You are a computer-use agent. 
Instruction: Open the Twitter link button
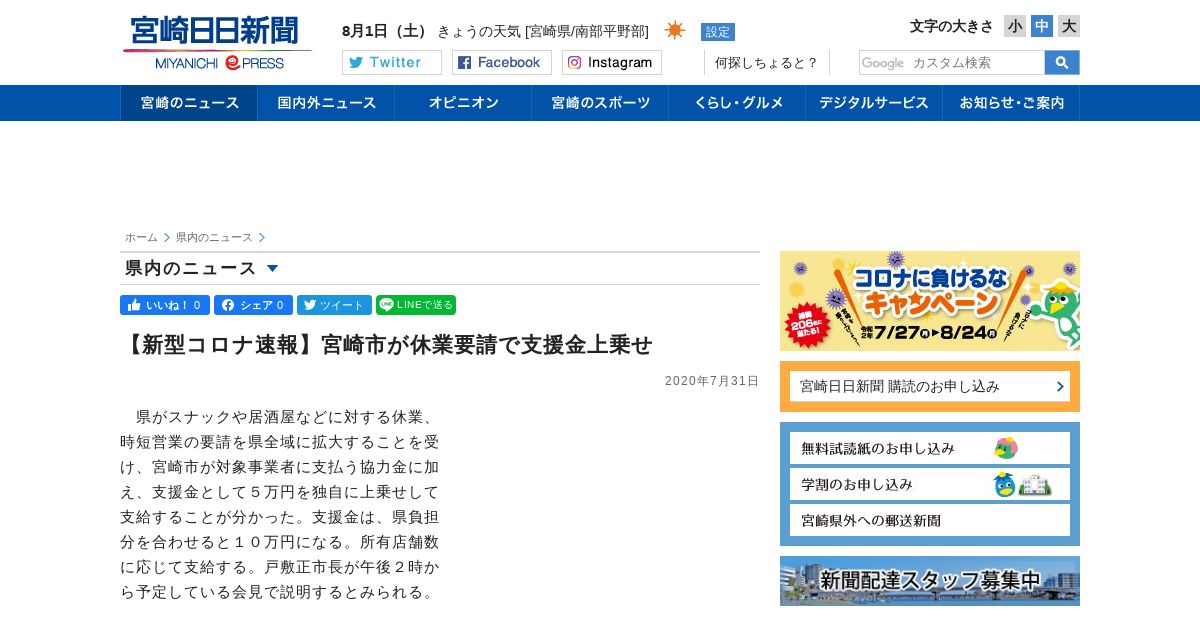(x=392, y=62)
